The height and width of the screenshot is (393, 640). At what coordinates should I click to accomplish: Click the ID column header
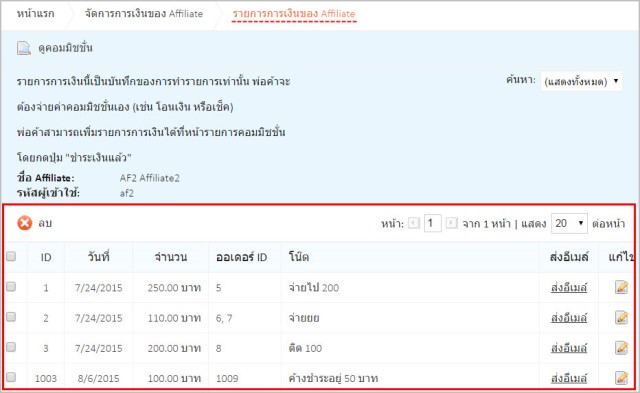click(x=46, y=257)
